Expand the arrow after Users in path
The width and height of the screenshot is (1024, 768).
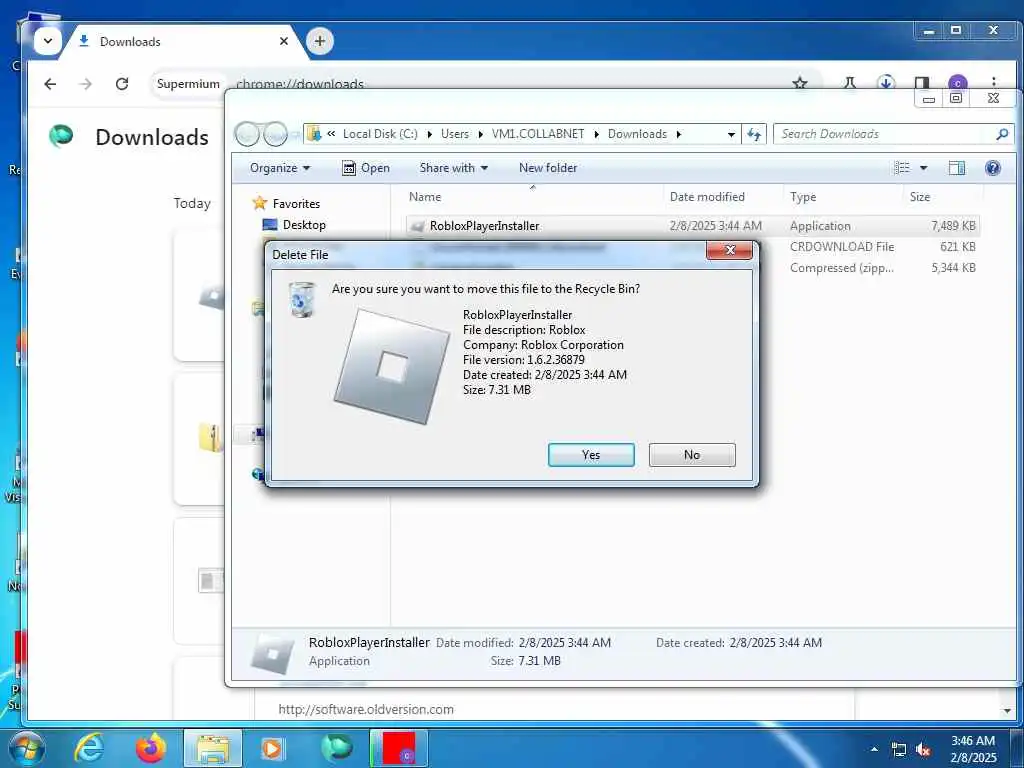coord(480,134)
